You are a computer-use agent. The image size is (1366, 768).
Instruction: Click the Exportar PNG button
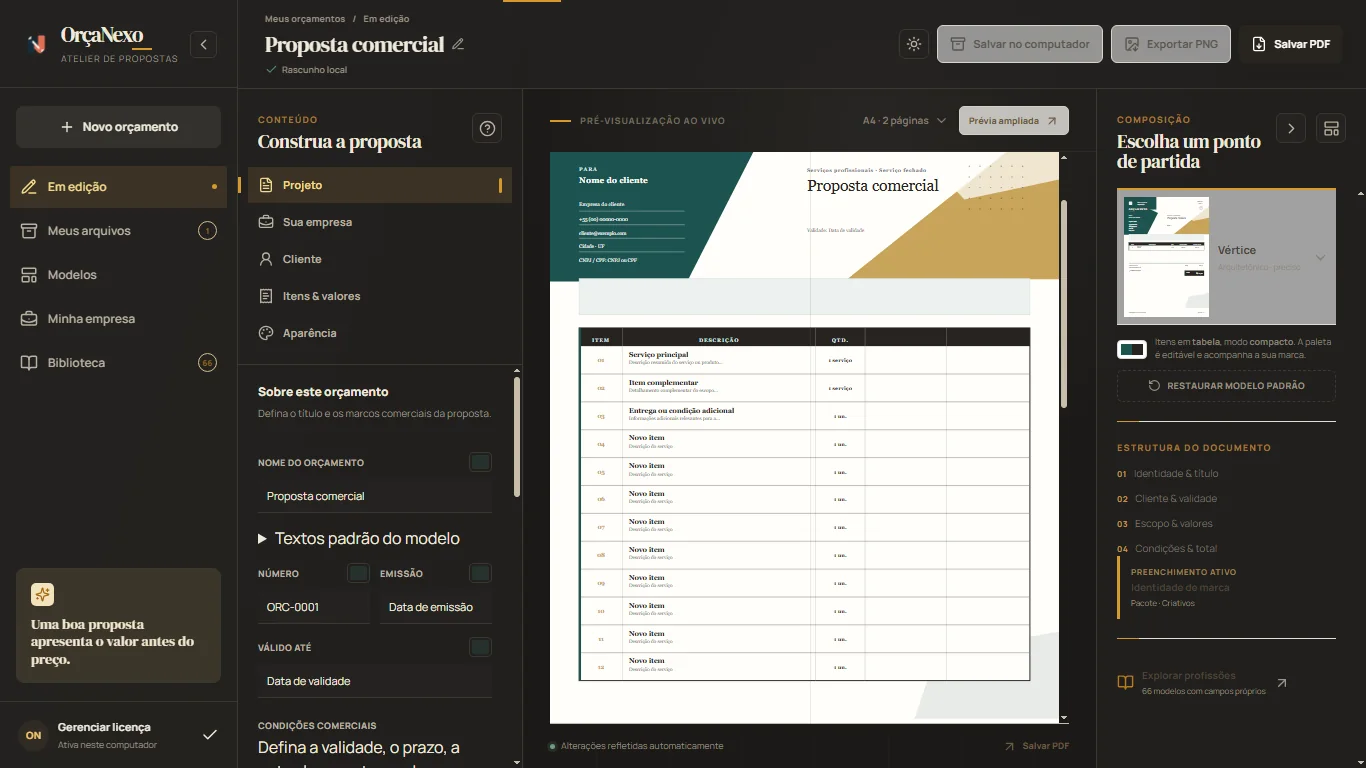click(1171, 44)
